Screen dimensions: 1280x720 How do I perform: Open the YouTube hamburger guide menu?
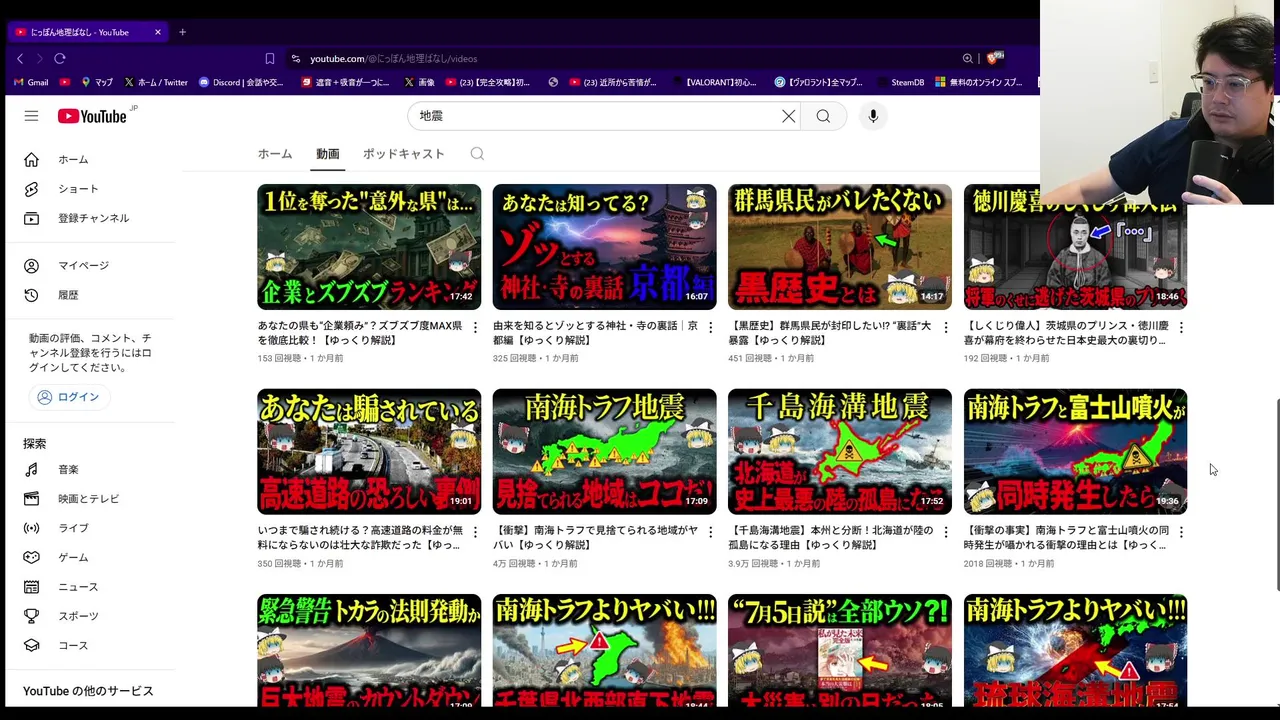point(31,116)
